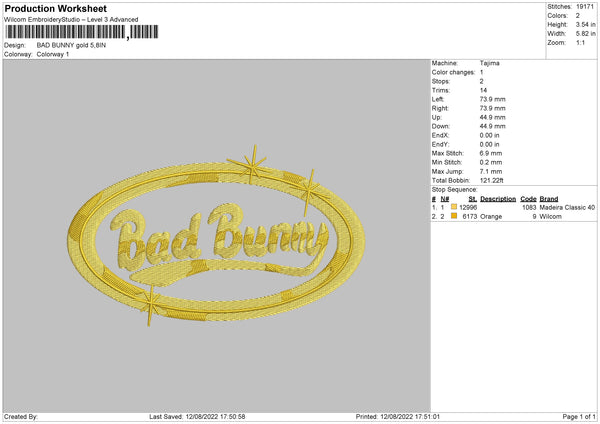The height and width of the screenshot is (424, 600).
Task: Click the Height value 3.54 in
Action: coord(585,24)
